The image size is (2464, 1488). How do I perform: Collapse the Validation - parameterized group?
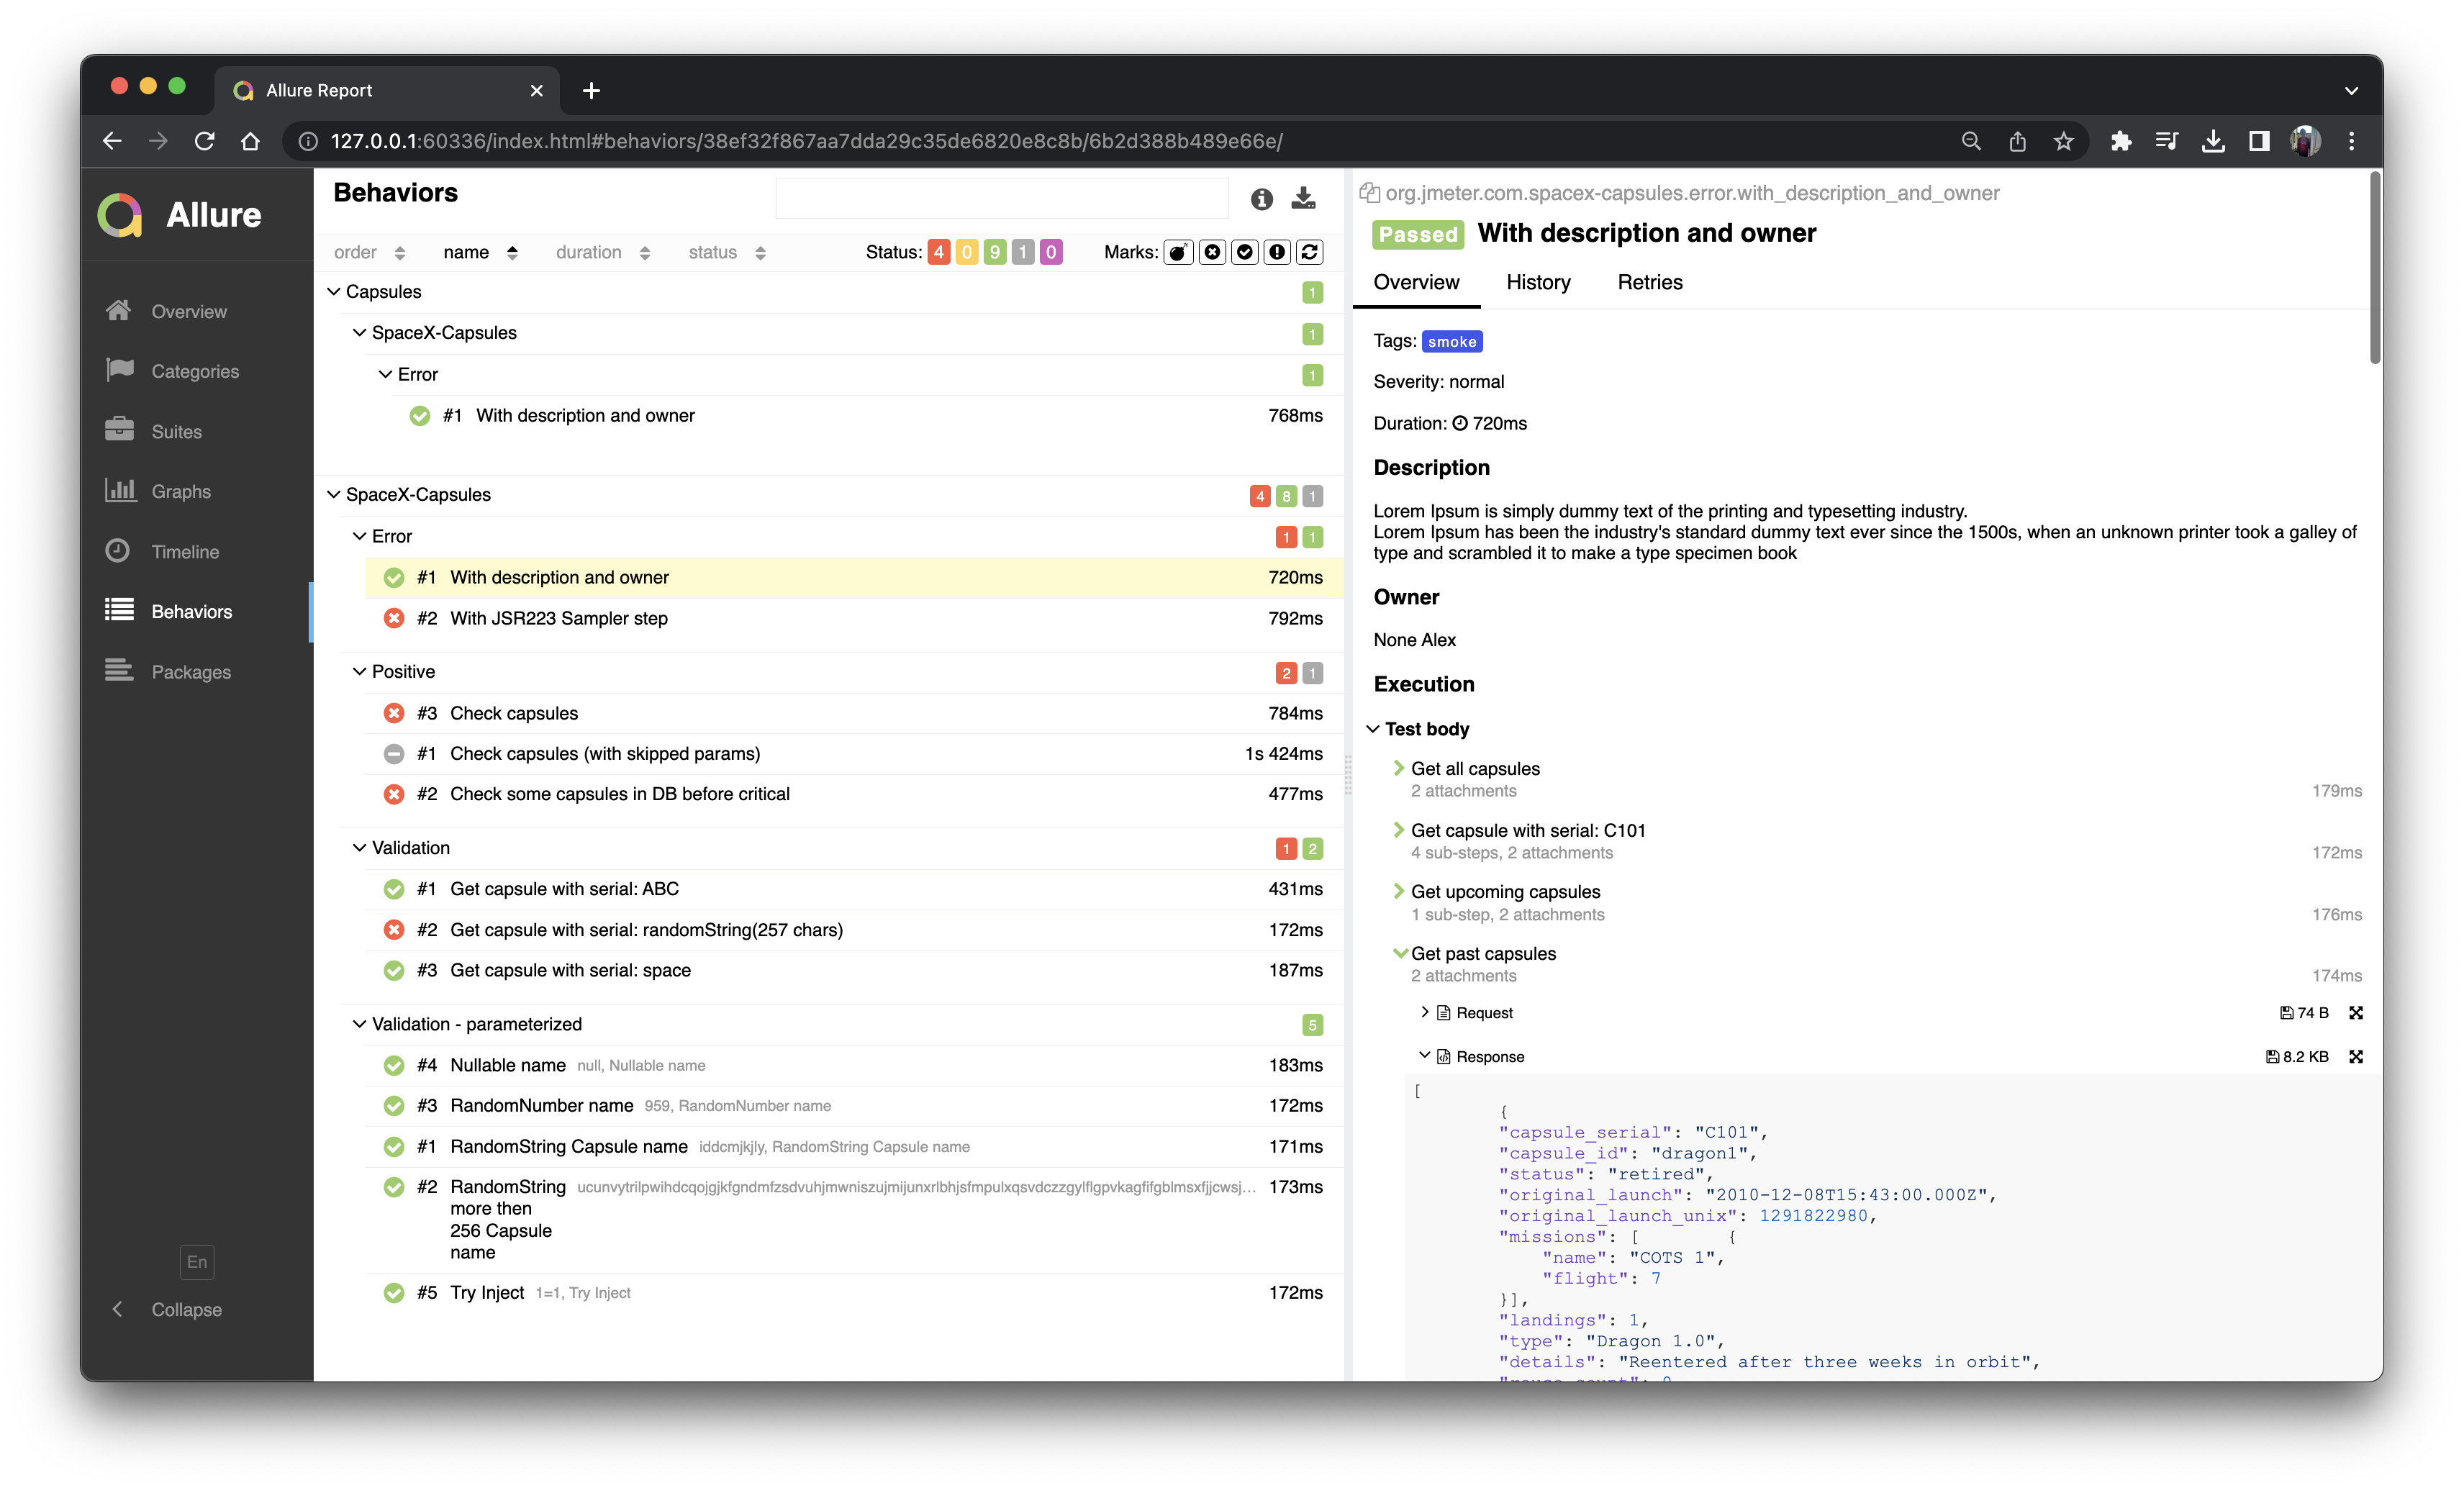point(359,1024)
